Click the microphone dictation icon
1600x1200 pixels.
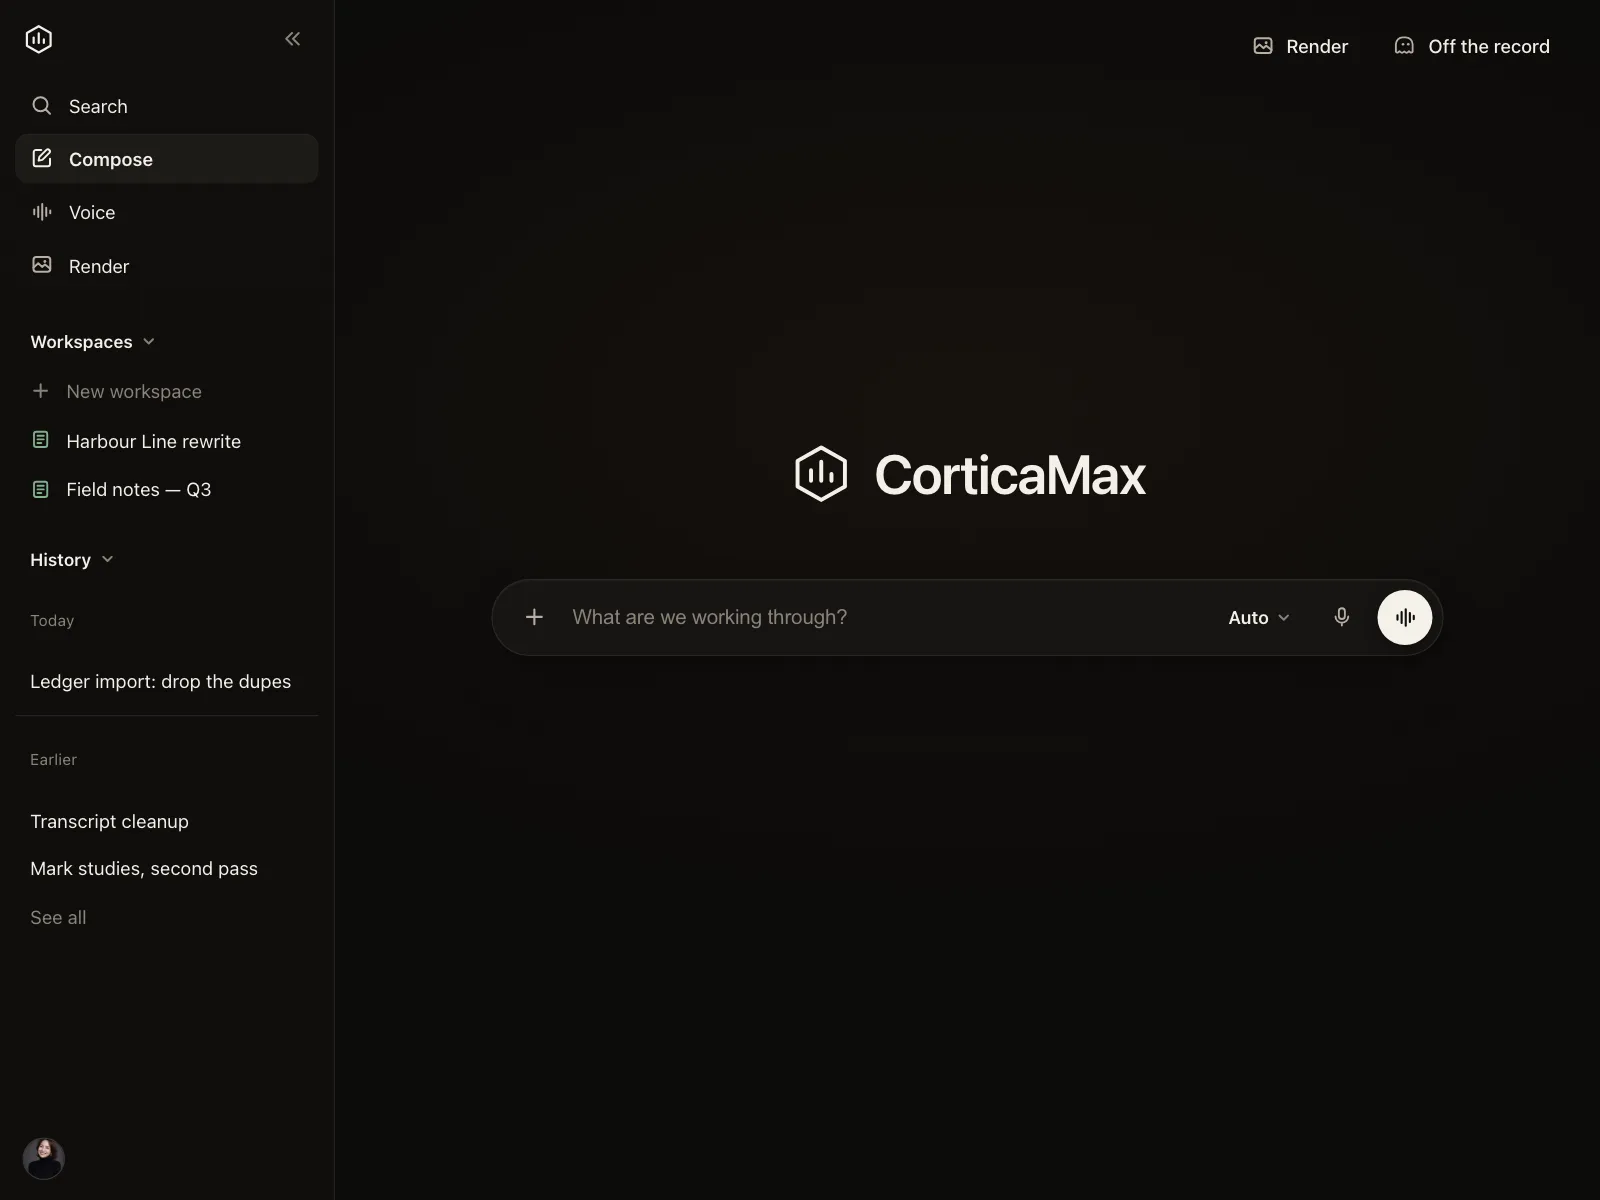click(1342, 617)
